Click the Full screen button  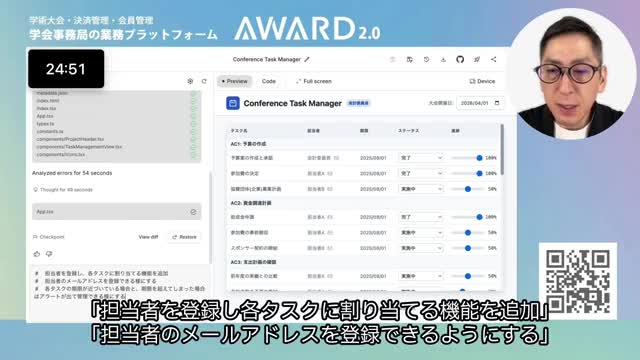(313, 81)
